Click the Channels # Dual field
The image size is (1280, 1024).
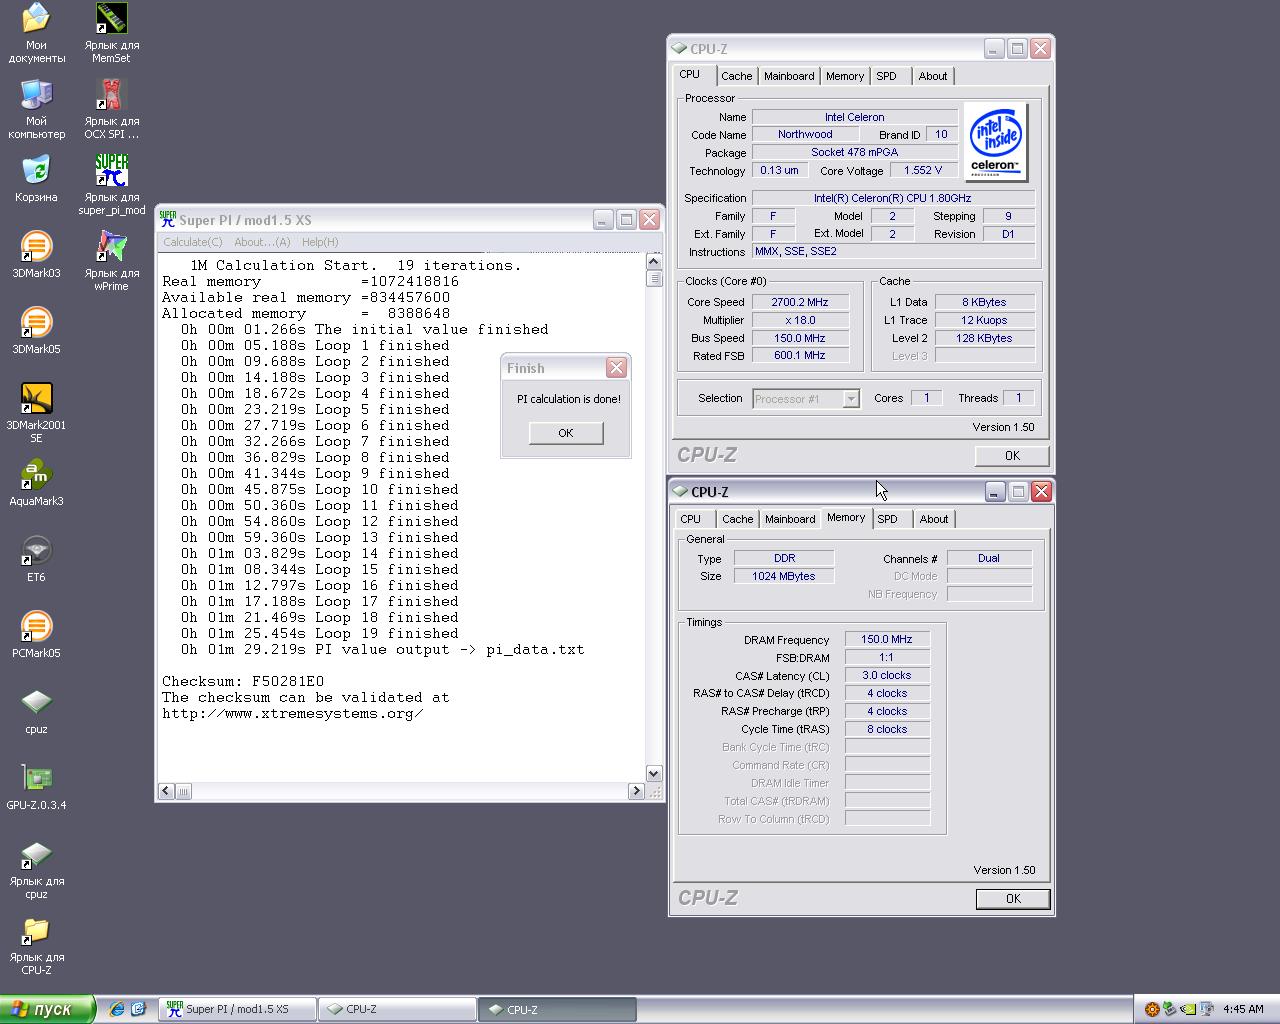click(989, 558)
